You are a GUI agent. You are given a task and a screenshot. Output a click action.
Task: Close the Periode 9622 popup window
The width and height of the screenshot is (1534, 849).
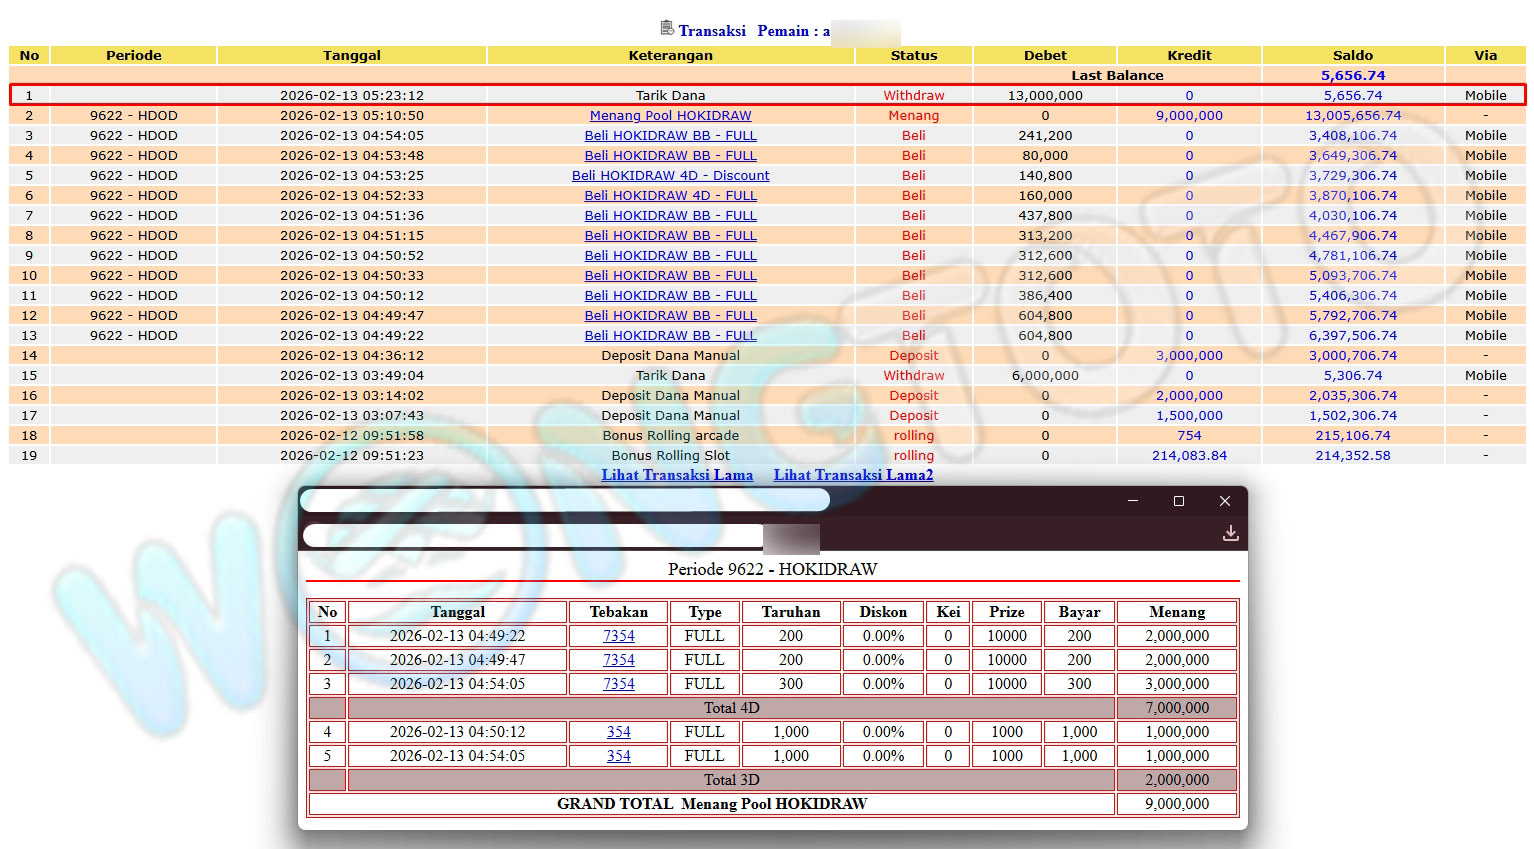pos(1224,501)
